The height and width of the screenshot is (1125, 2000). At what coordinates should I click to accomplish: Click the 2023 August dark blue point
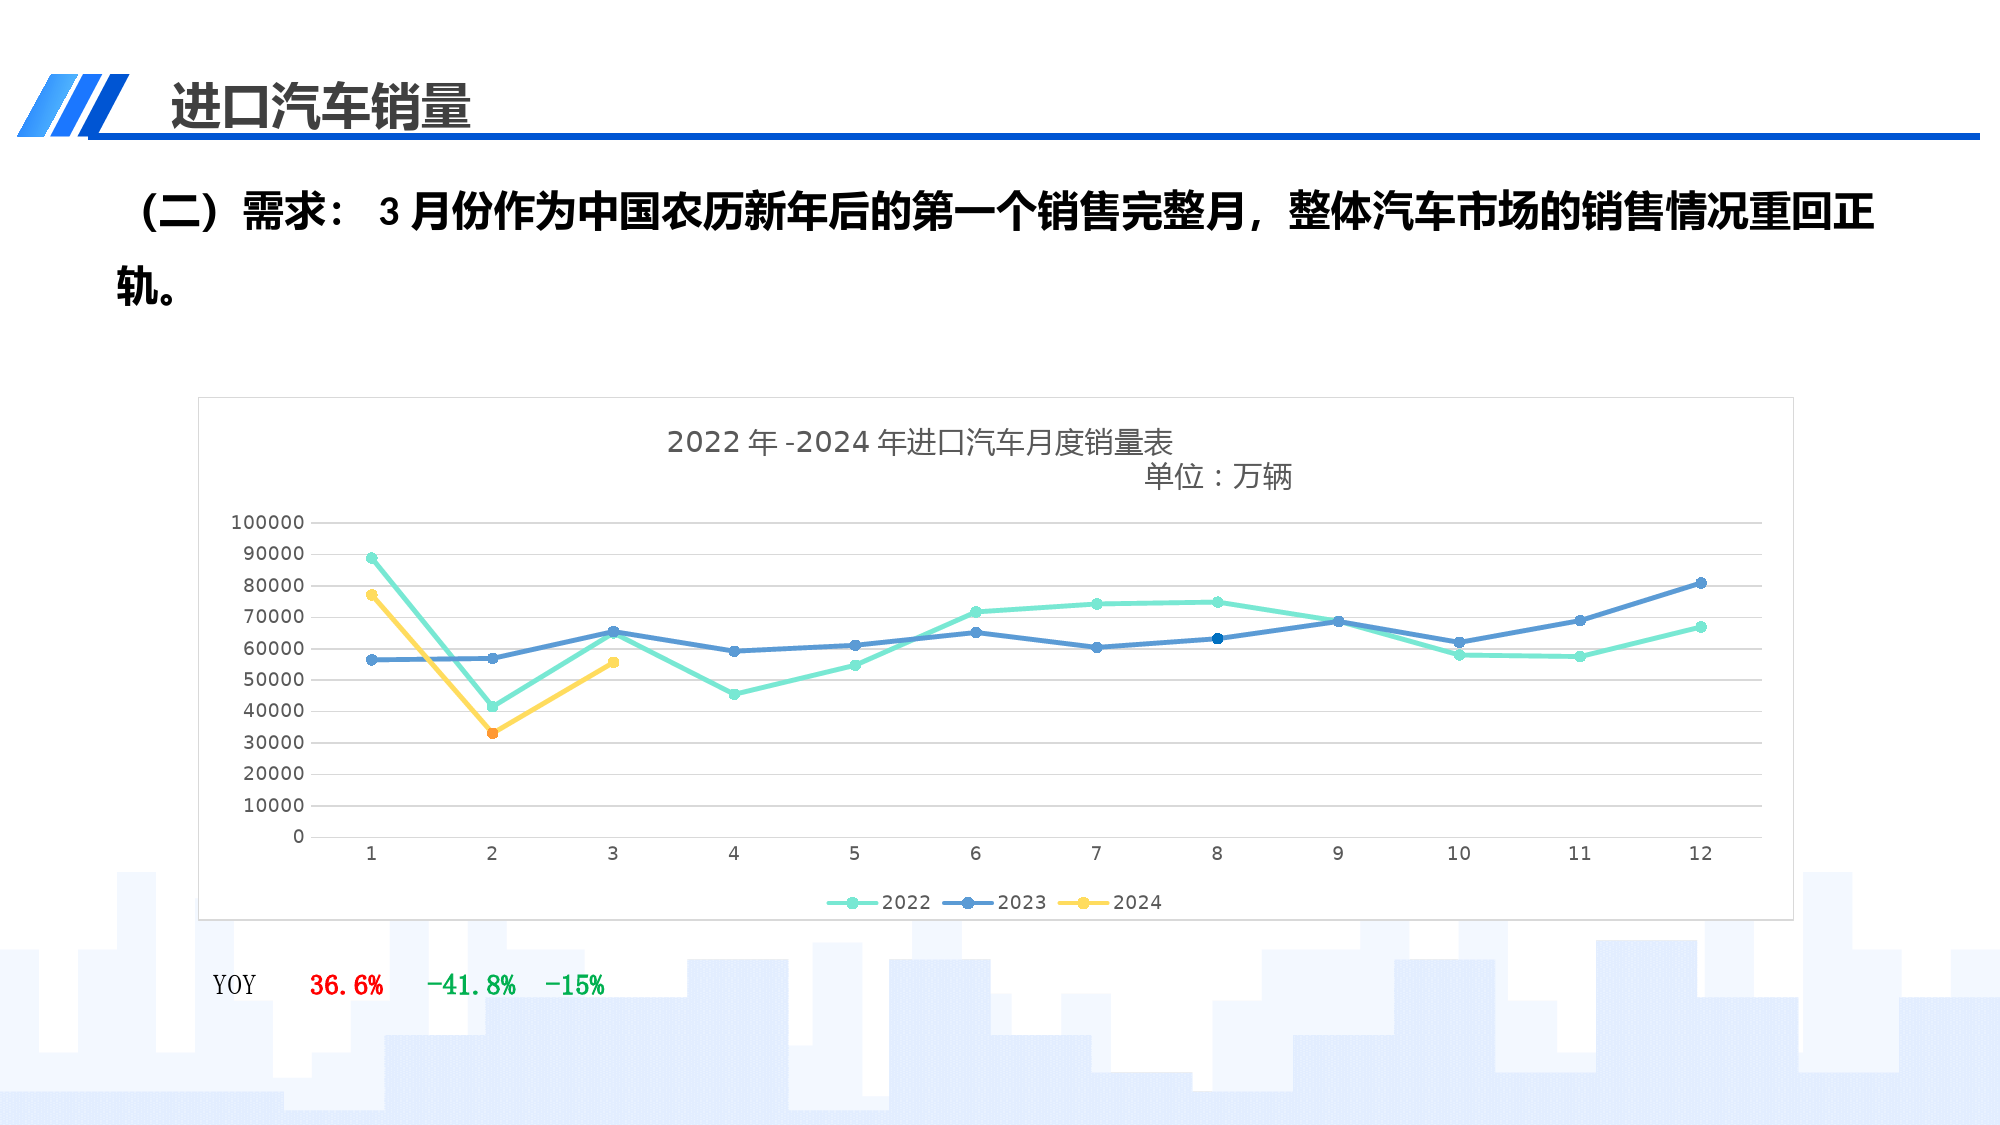click(x=1217, y=638)
